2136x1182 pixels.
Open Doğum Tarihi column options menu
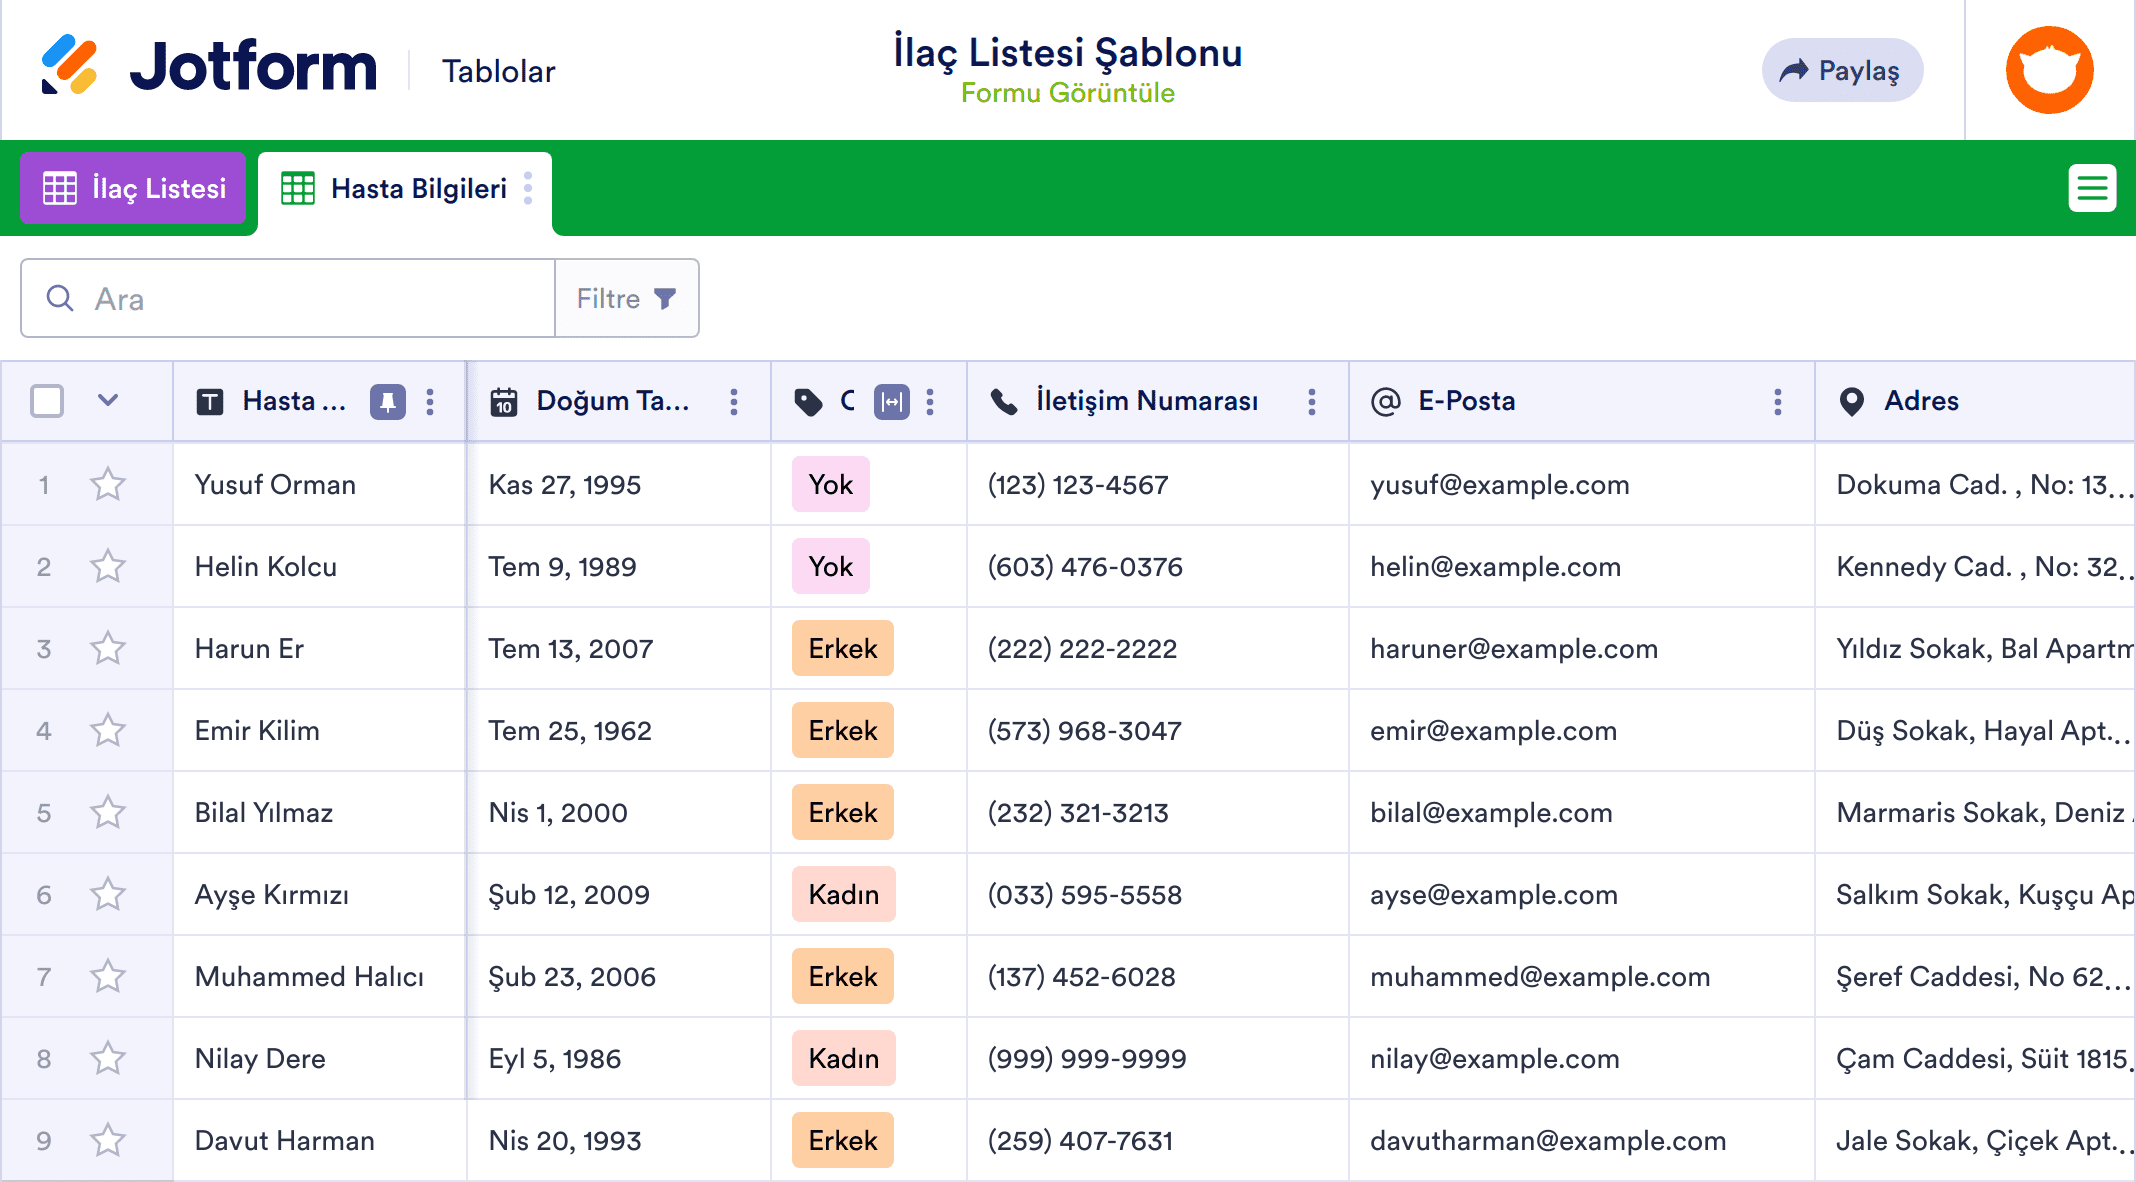[734, 402]
